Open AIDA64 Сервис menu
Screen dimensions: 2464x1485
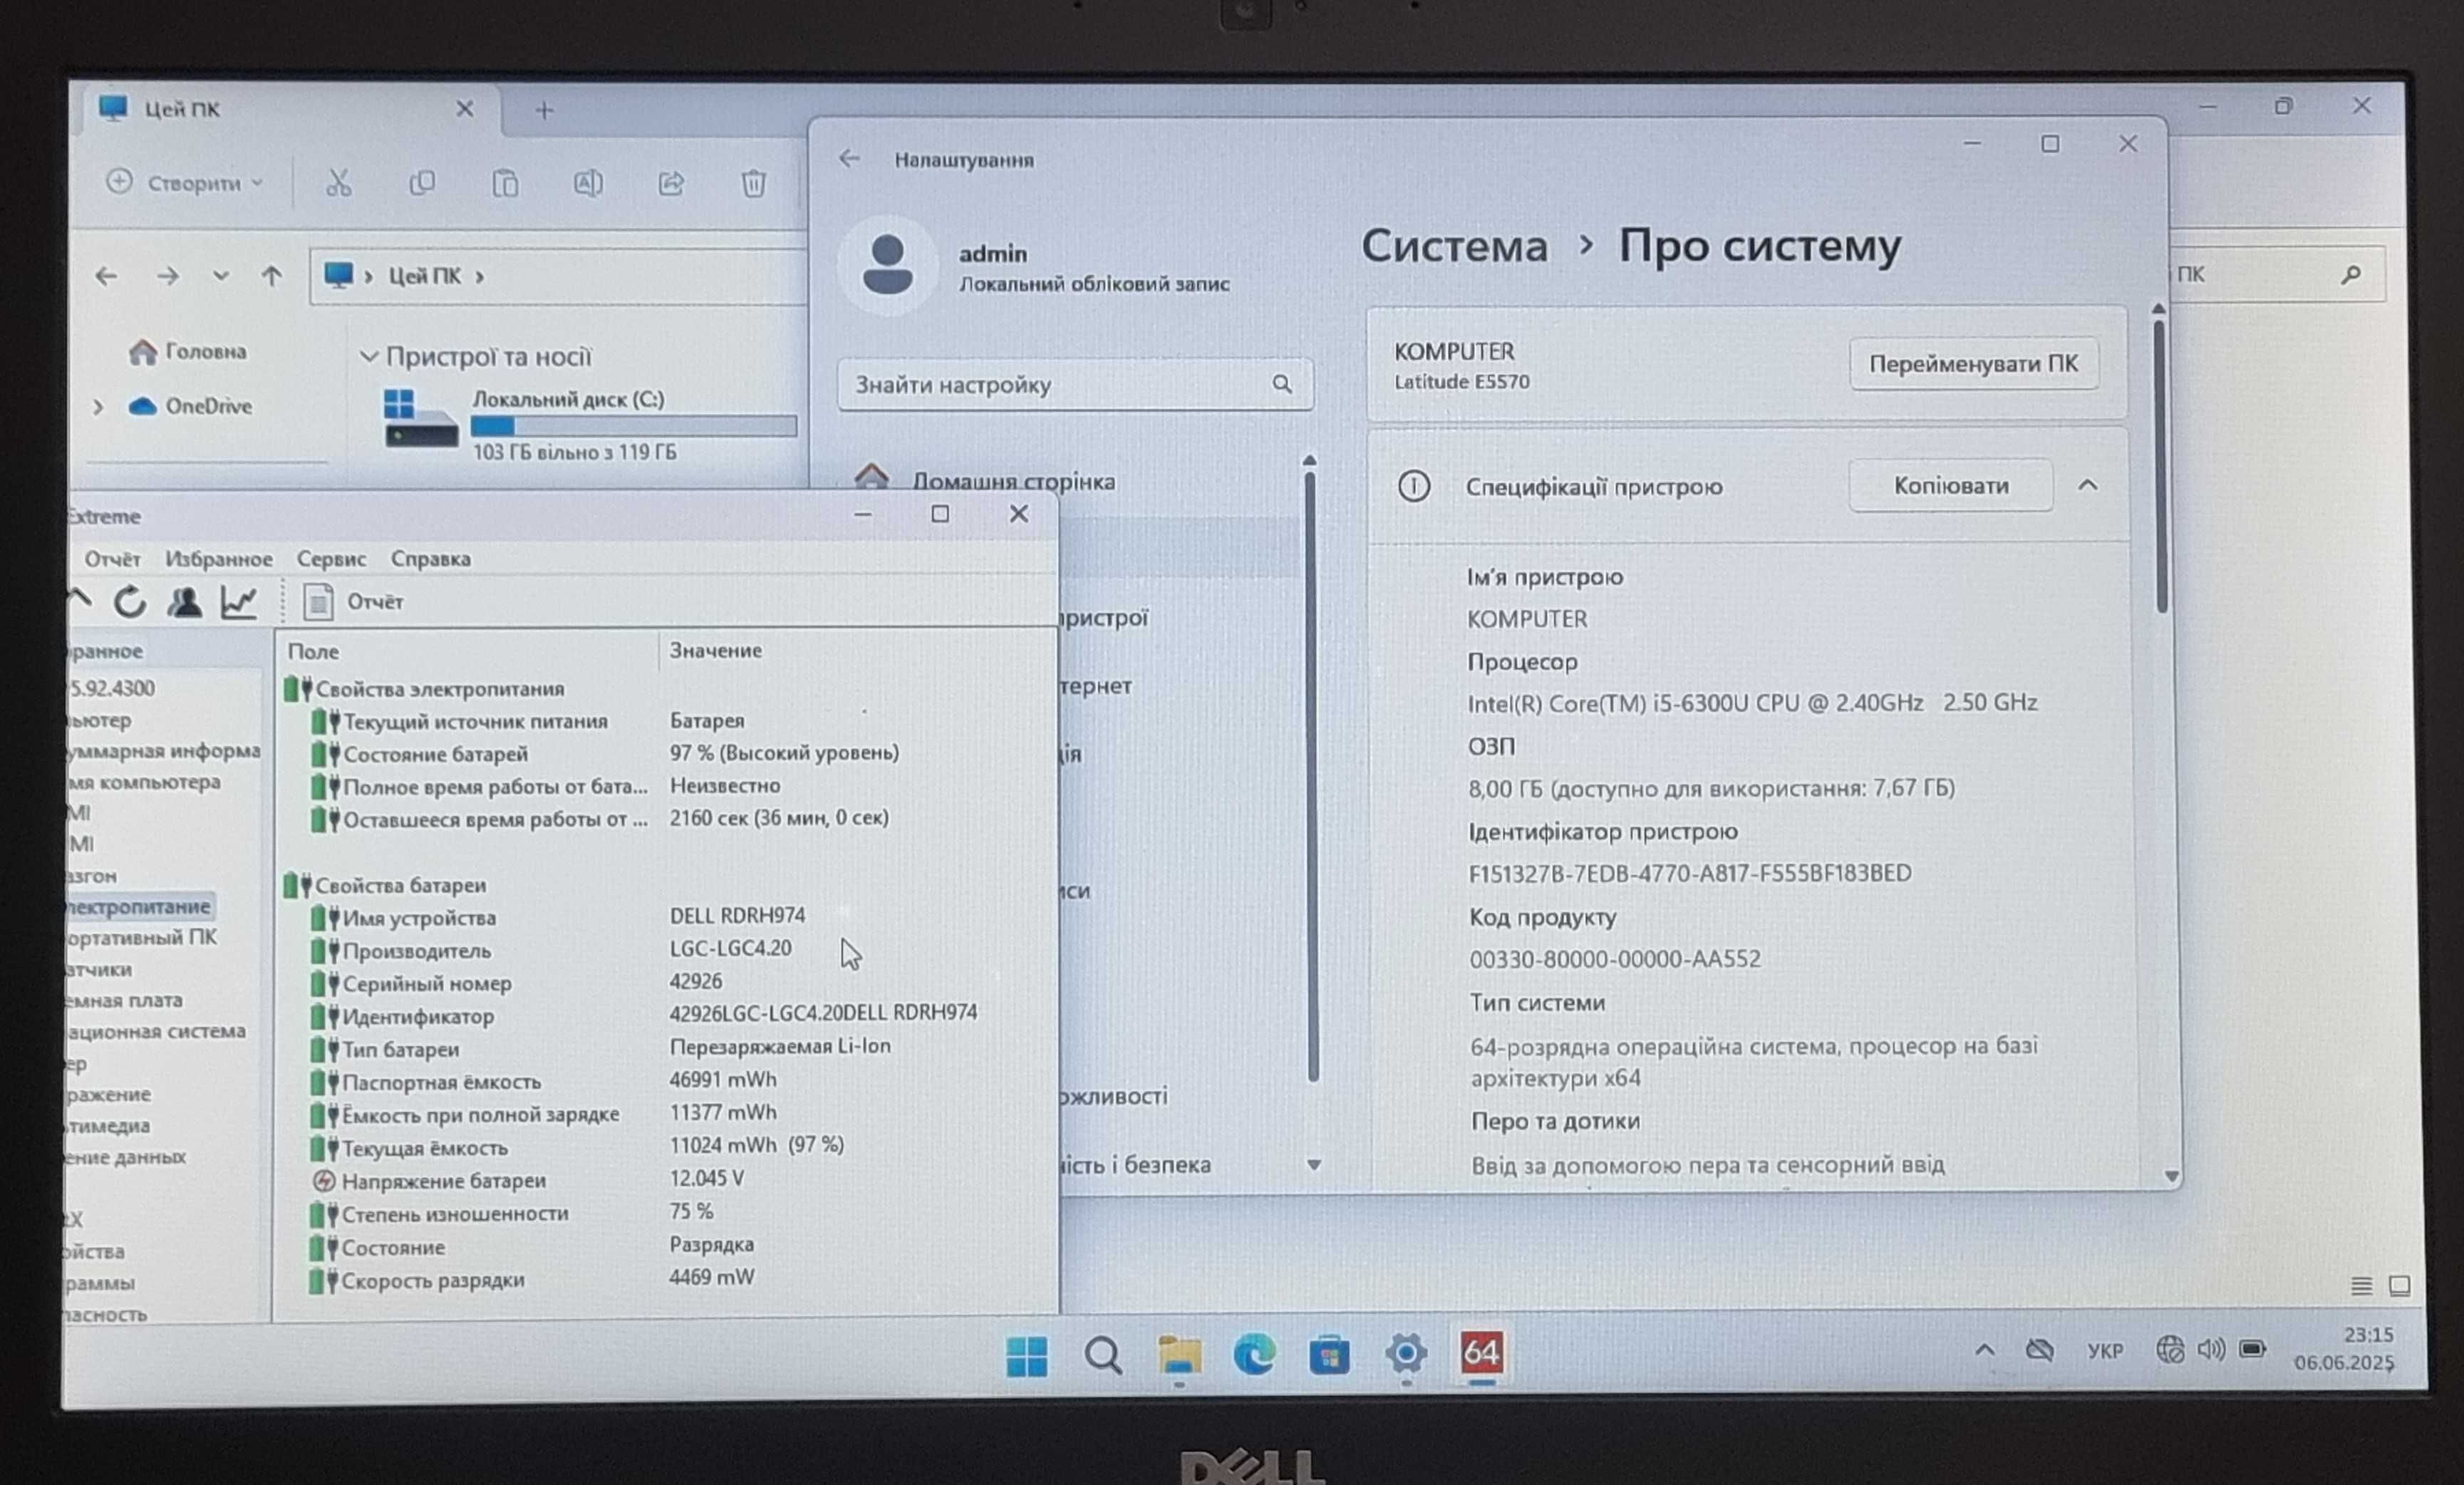331,559
